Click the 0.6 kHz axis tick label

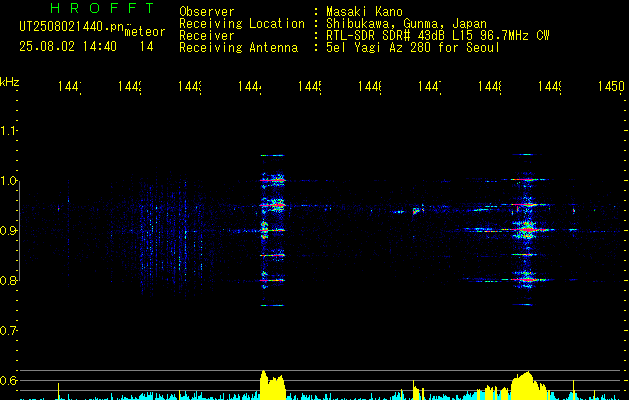click(x=8, y=380)
